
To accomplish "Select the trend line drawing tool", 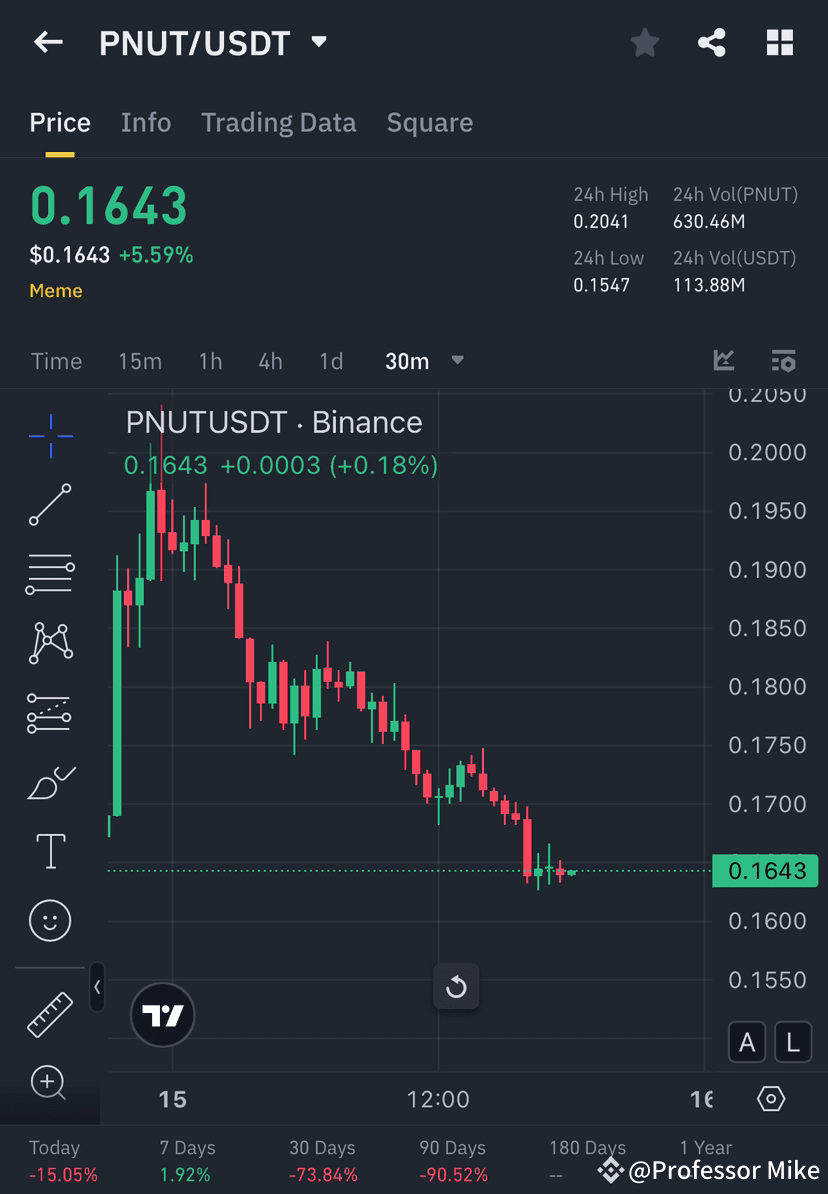I will (x=50, y=505).
